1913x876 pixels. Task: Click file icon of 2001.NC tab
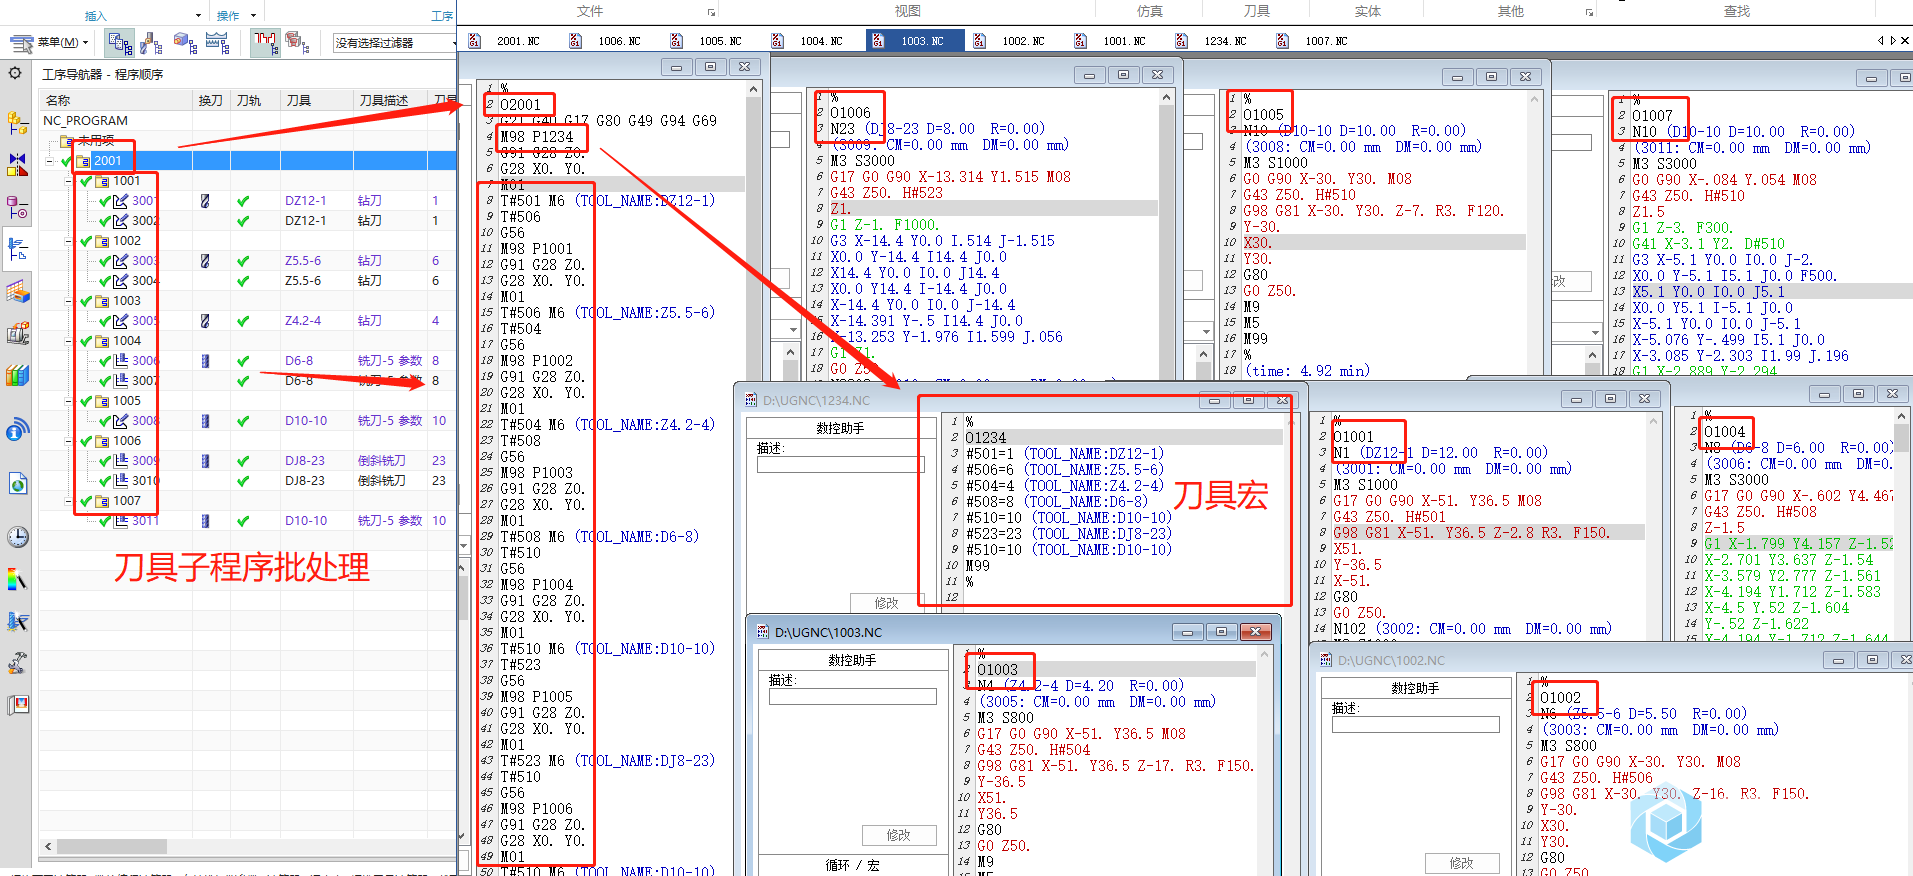[475, 41]
